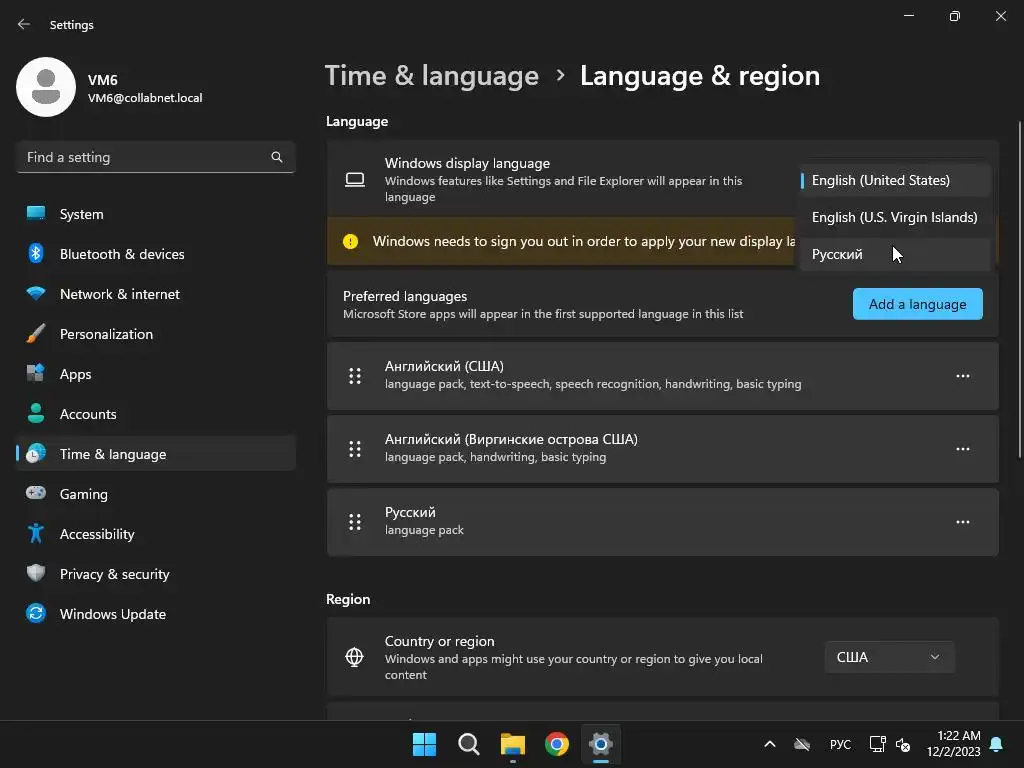
Task: Click drag handle for Русский language
Action: click(355, 522)
